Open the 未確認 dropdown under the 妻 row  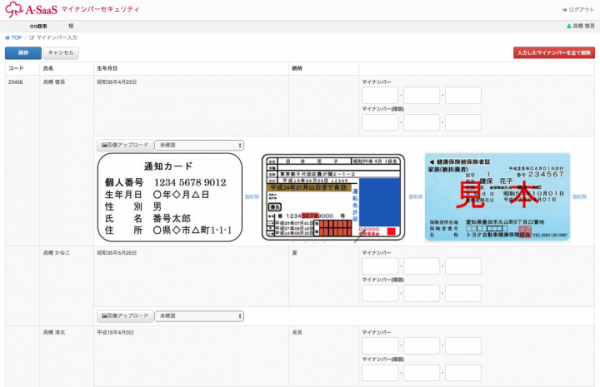[x=199, y=316]
